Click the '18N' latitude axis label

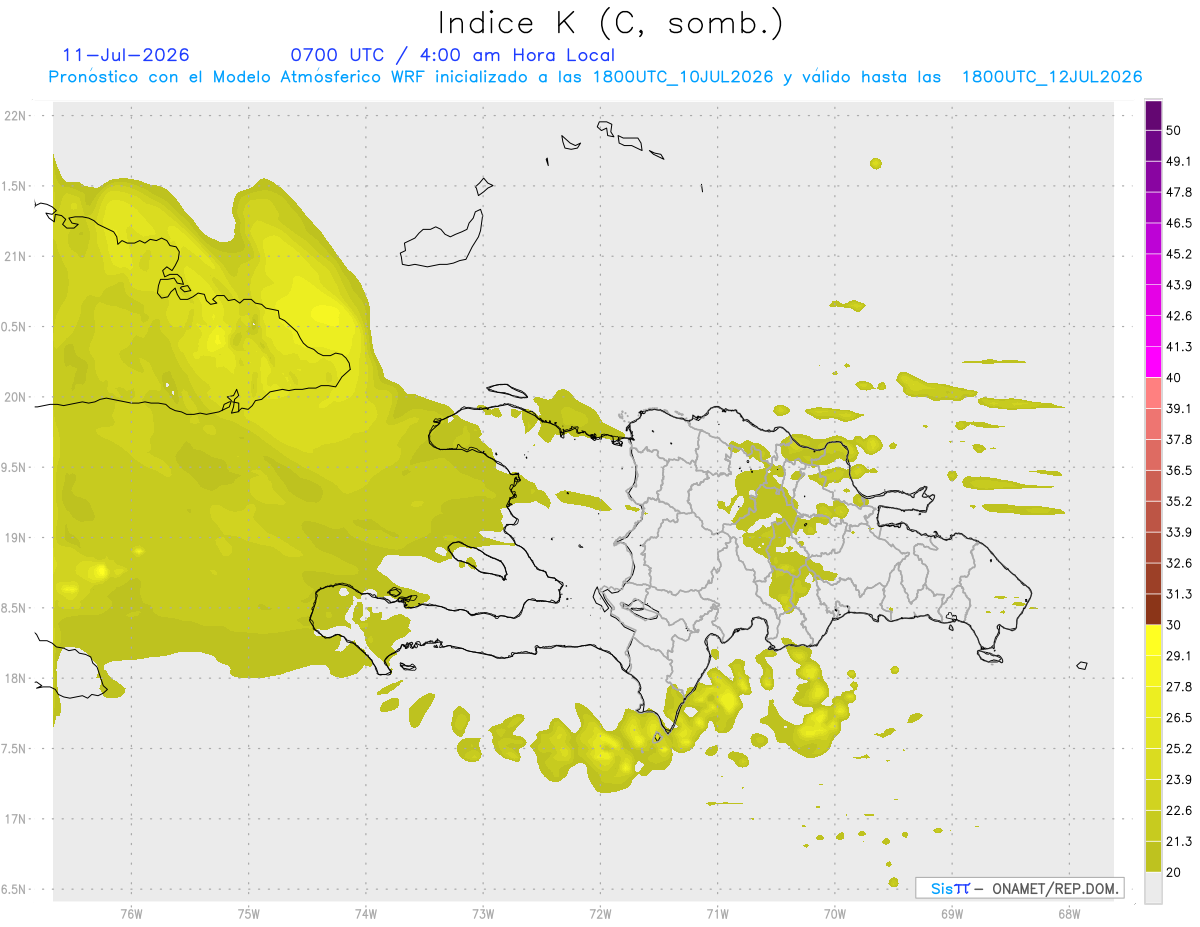coord(16,679)
